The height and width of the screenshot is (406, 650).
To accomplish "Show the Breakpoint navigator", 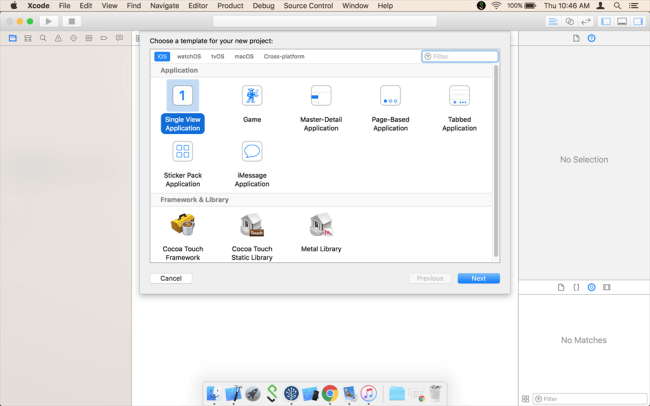I will point(104,38).
